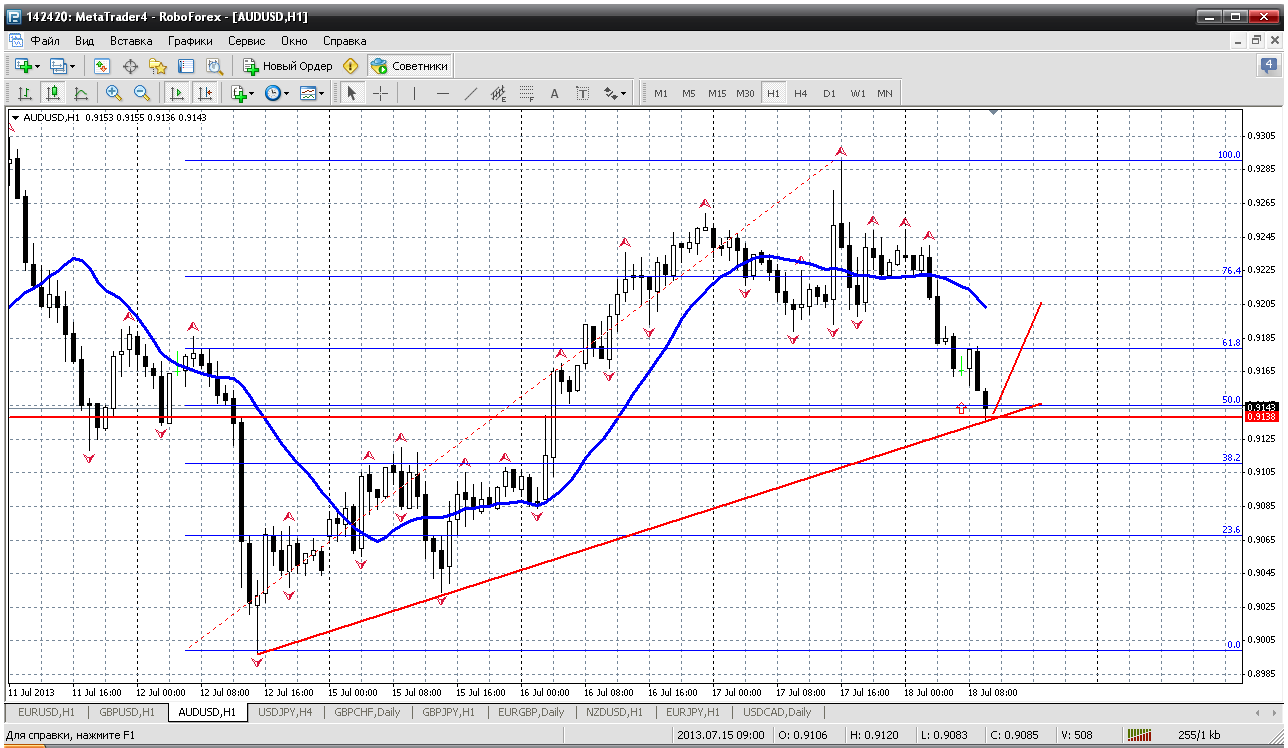
Task: Select the Text tool (A)
Action: click(x=555, y=93)
